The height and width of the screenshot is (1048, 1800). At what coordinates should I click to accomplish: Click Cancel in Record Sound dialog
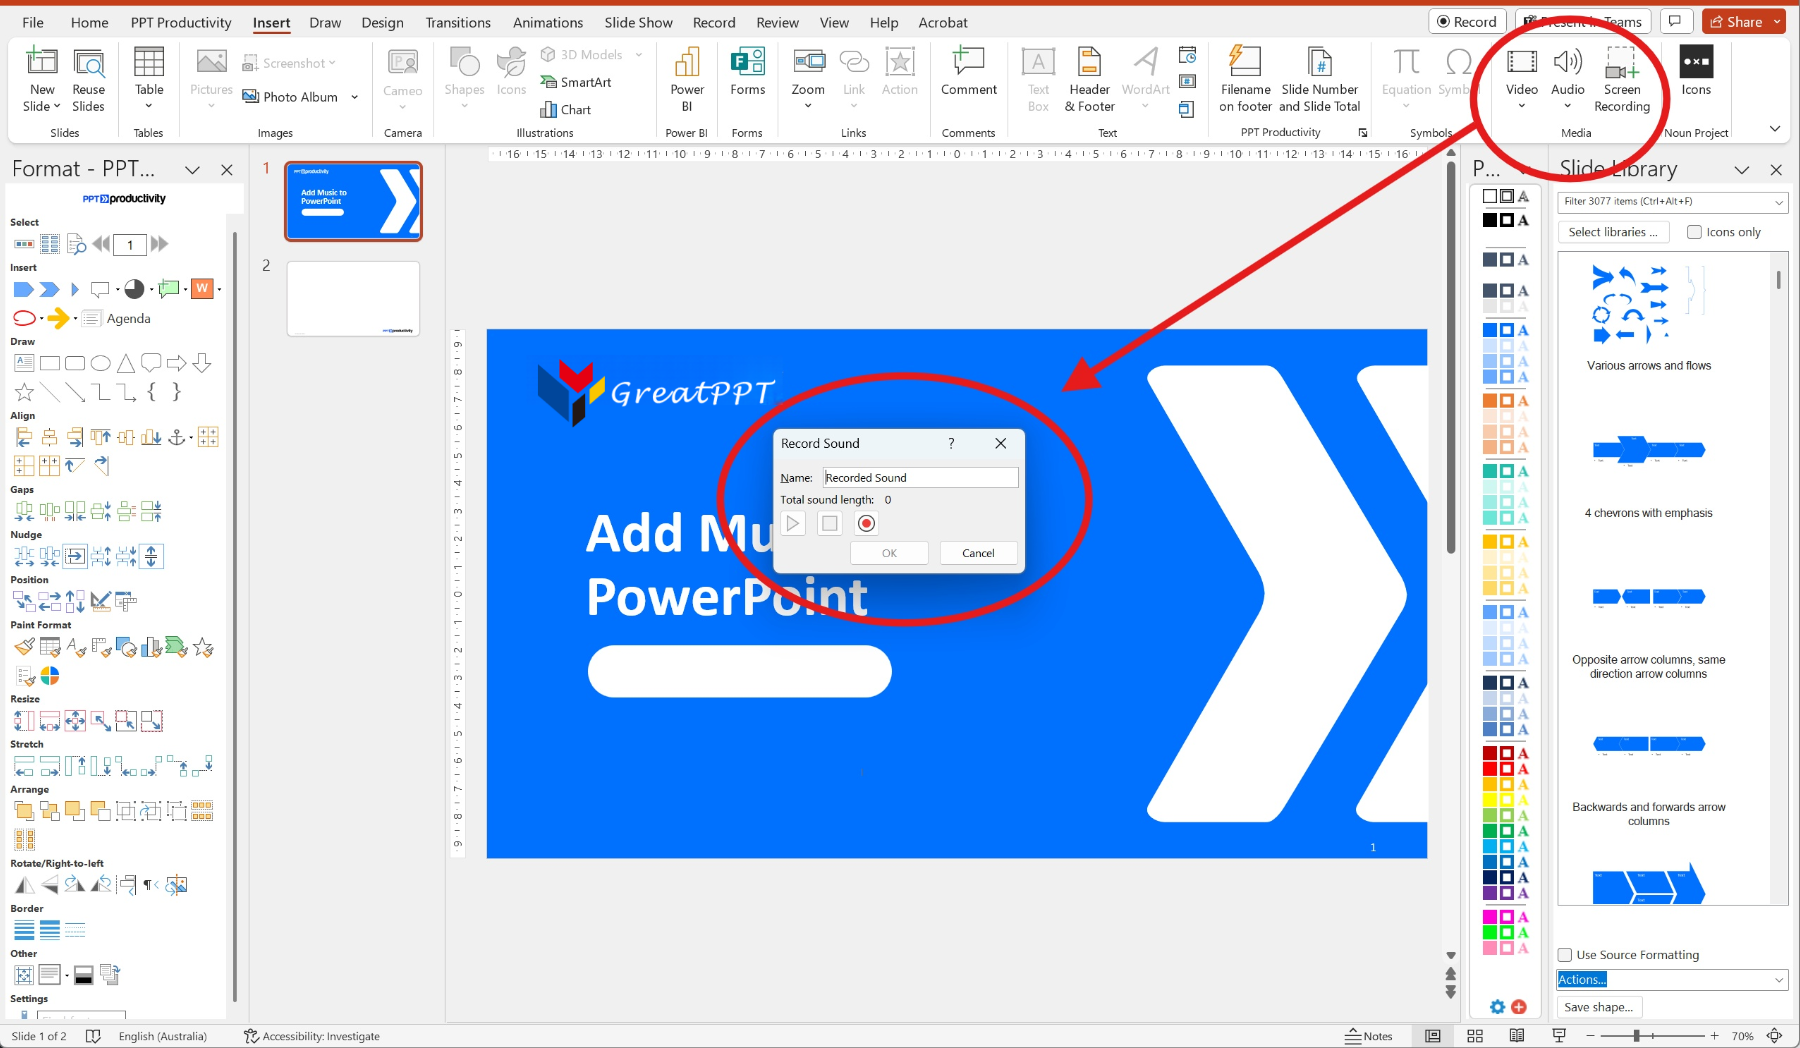click(978, 553)
